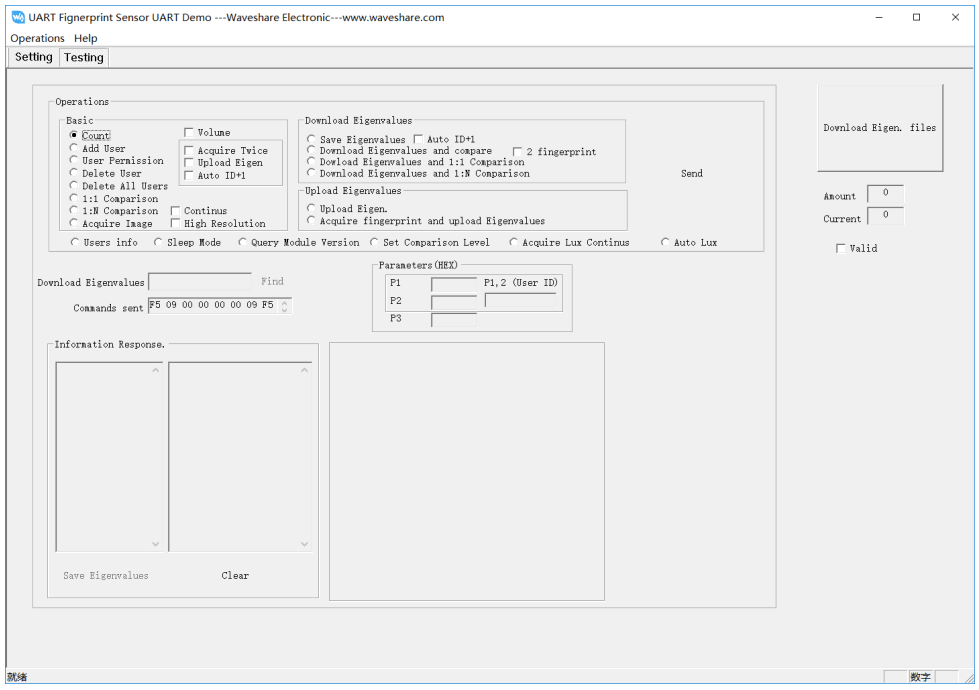Screen dimensions: 979x690
Task: Toggle the Valid checkbox
Action: (x=841, y=248)
